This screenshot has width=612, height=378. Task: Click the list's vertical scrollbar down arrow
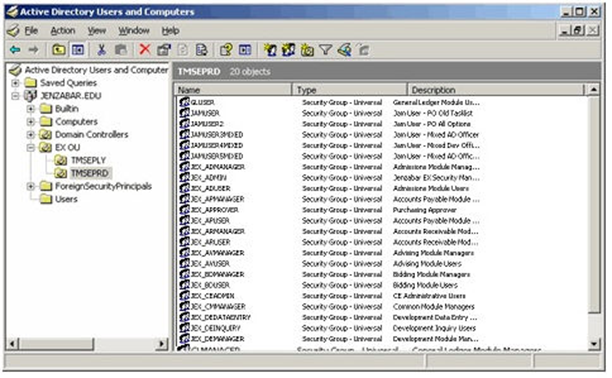[x=594, y=344]
